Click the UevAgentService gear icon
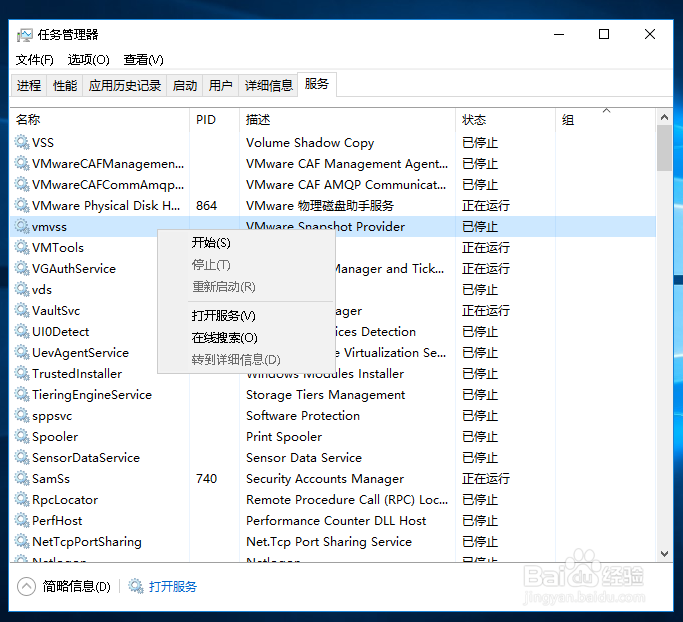This screenshot has width=683, height=622. pos(21,352)
